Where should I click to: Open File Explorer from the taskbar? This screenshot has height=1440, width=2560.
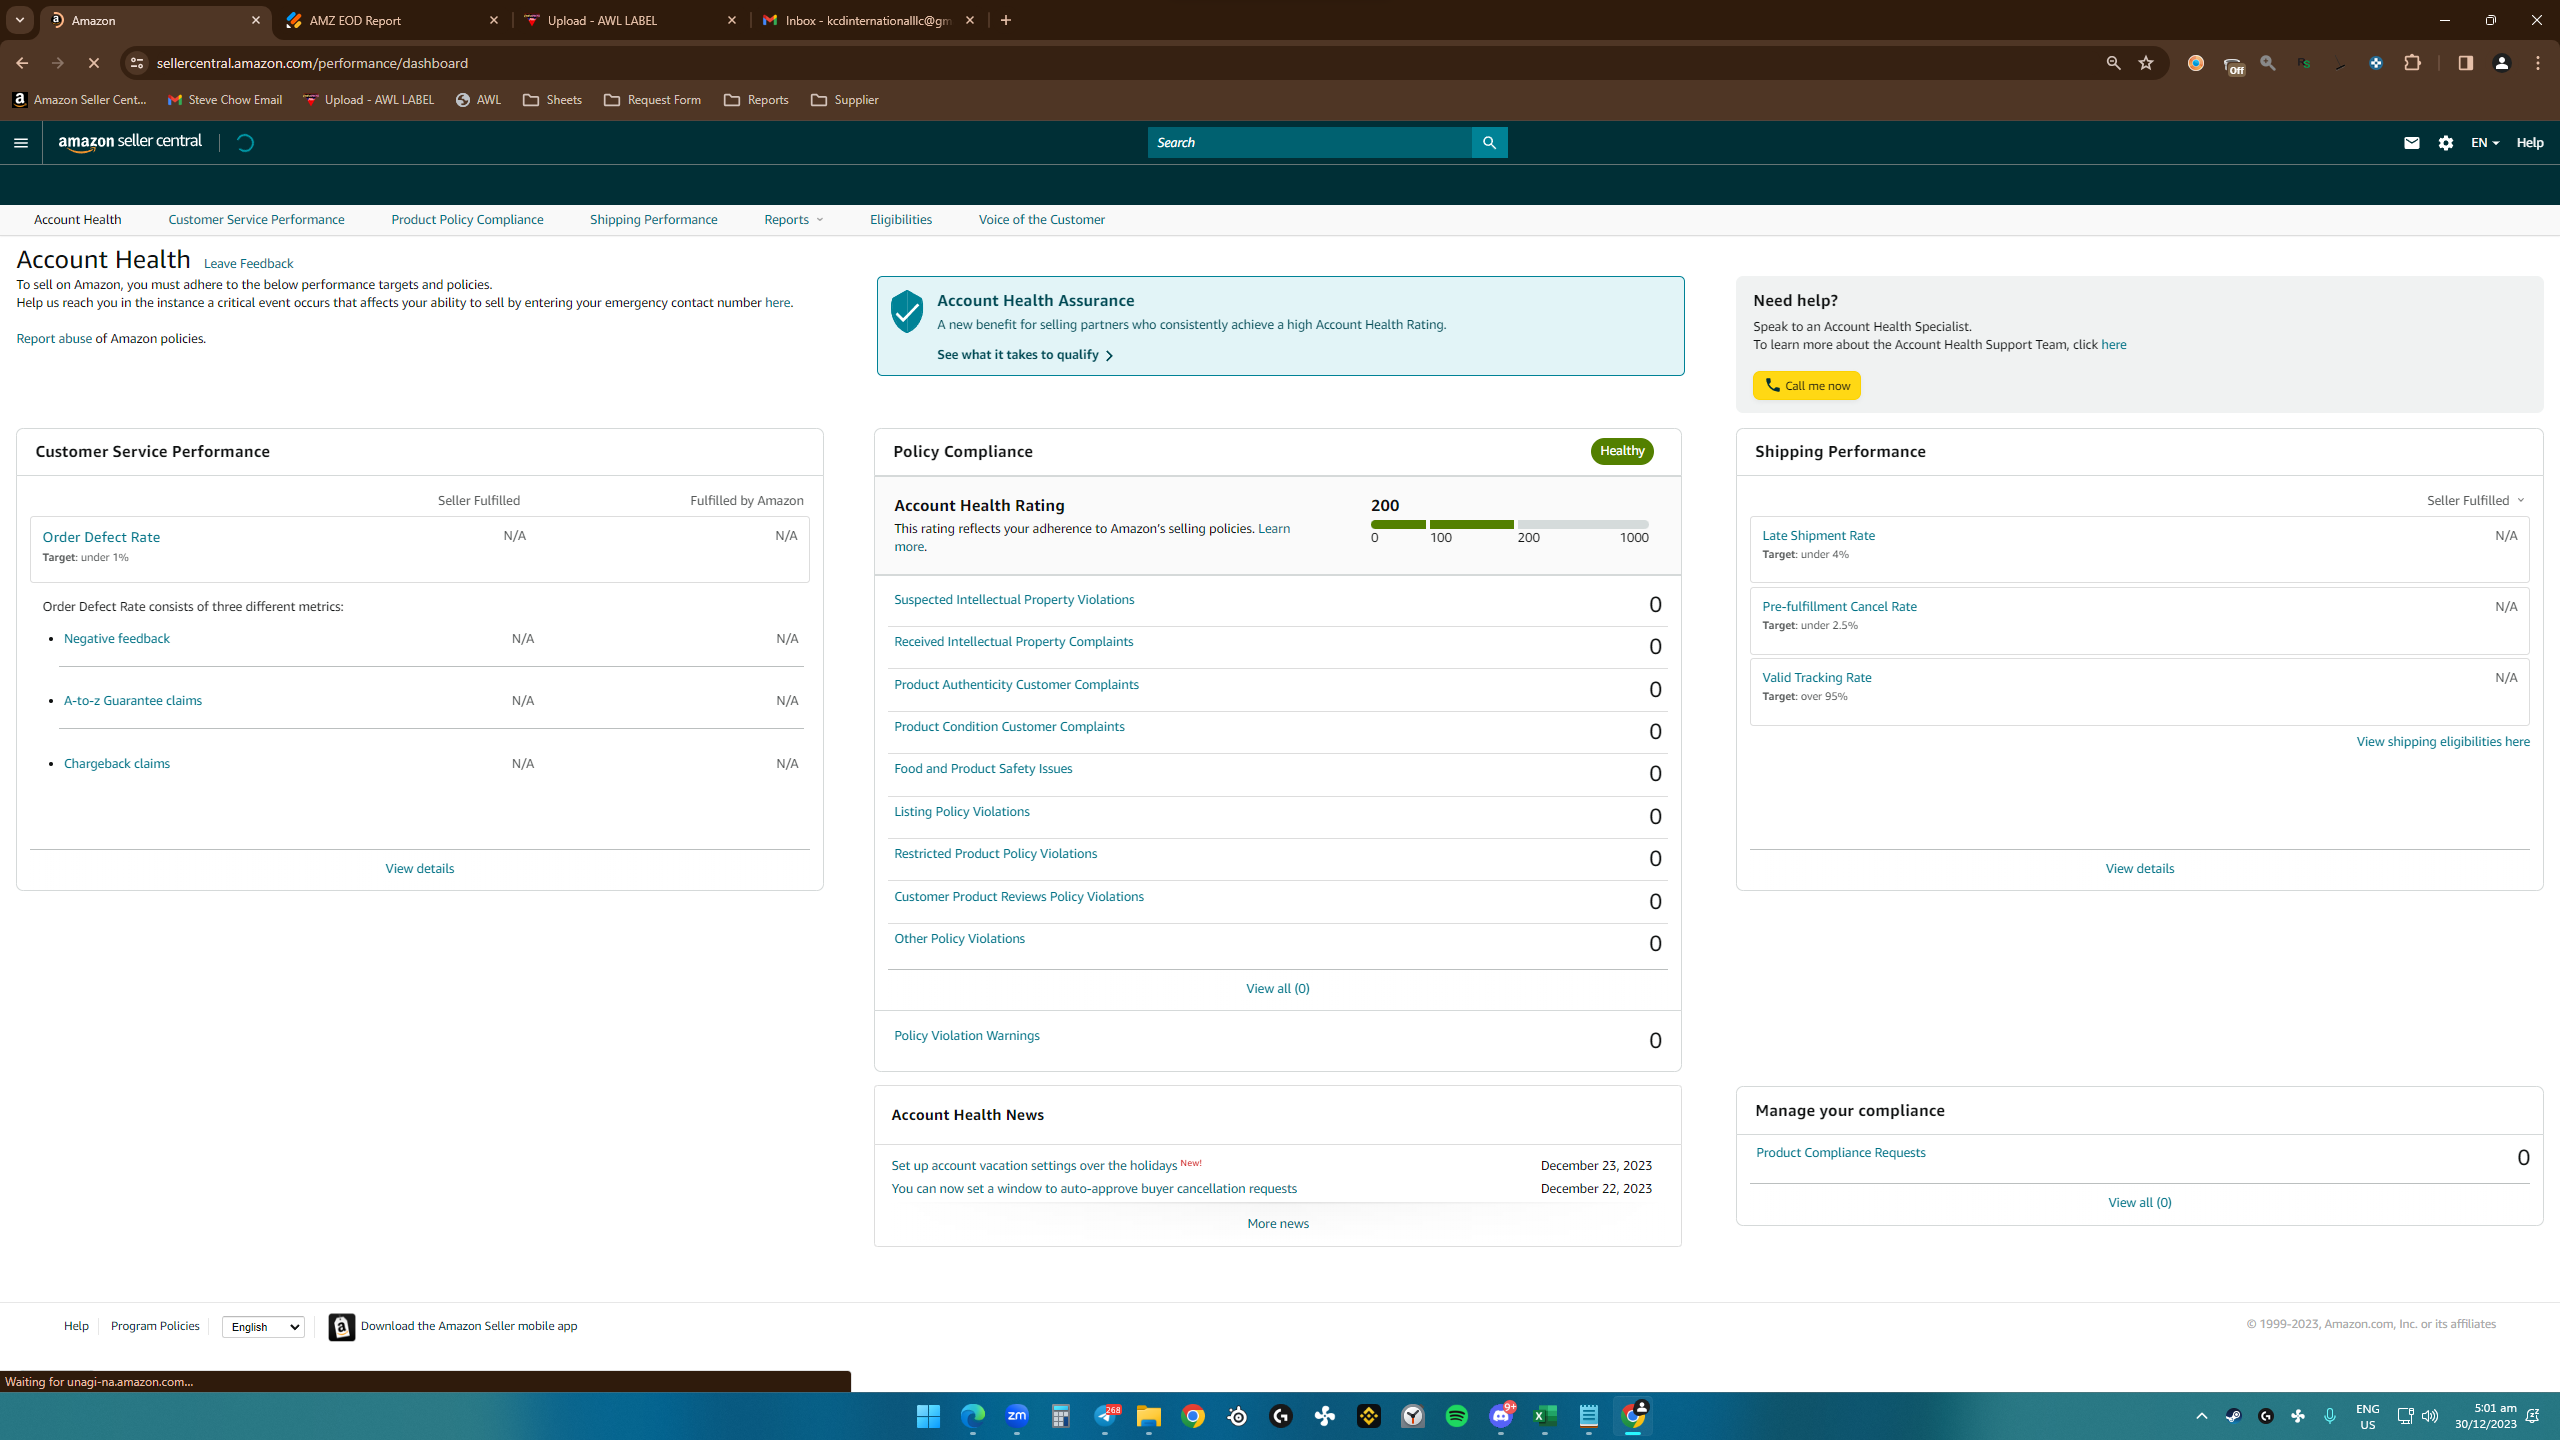pyautogui.click(x=1149, y=1416)
